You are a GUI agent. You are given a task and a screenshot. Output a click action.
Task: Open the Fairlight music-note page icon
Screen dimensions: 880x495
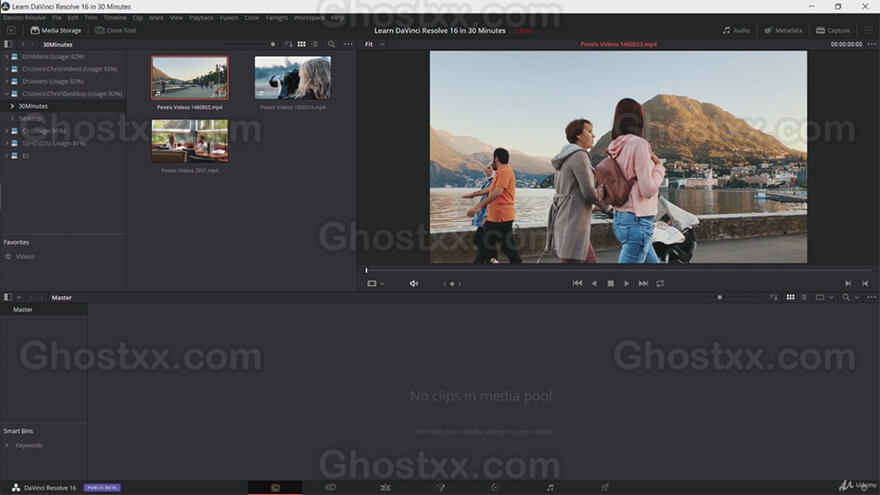(550, 488)
